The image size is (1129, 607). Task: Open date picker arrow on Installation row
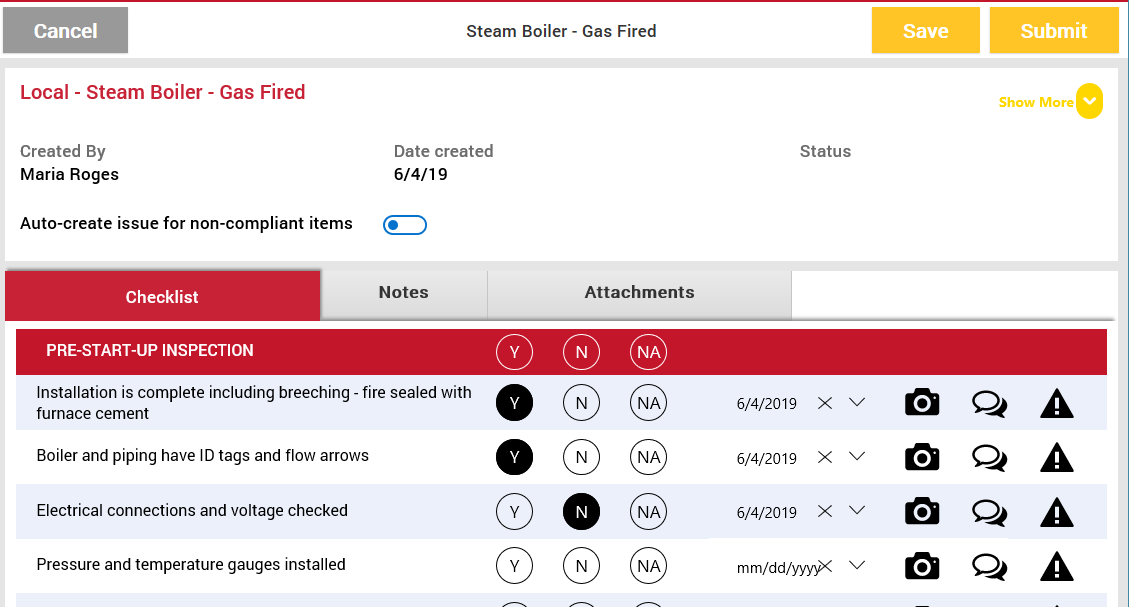857,402
